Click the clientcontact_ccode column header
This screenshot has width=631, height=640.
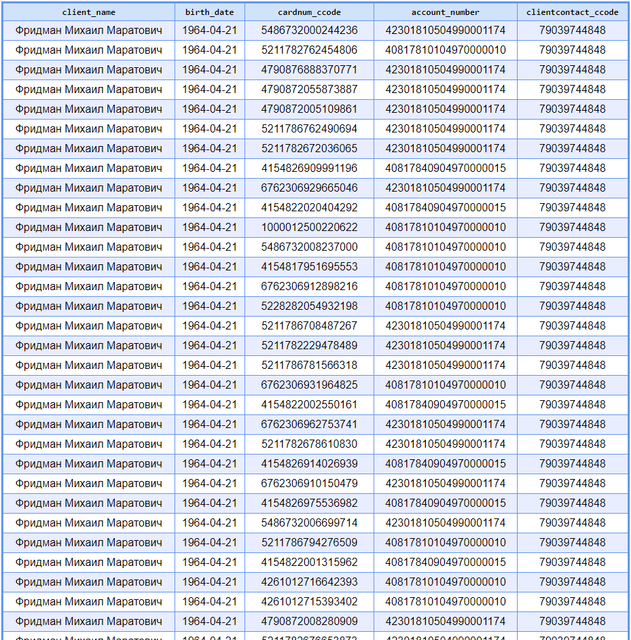click(572, 12)
